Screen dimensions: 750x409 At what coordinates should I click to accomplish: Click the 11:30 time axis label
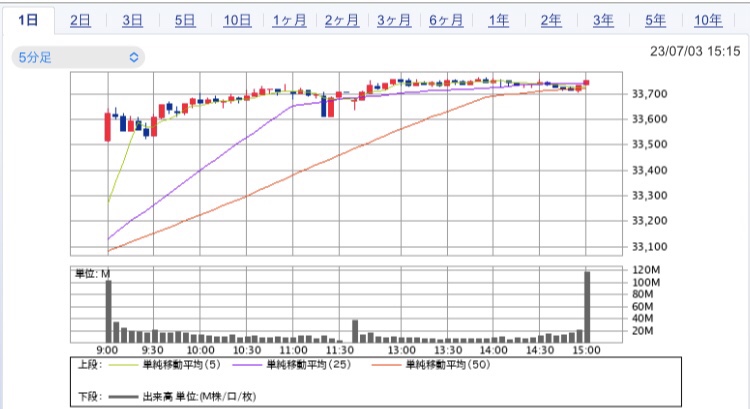click(x=340, y=351)
